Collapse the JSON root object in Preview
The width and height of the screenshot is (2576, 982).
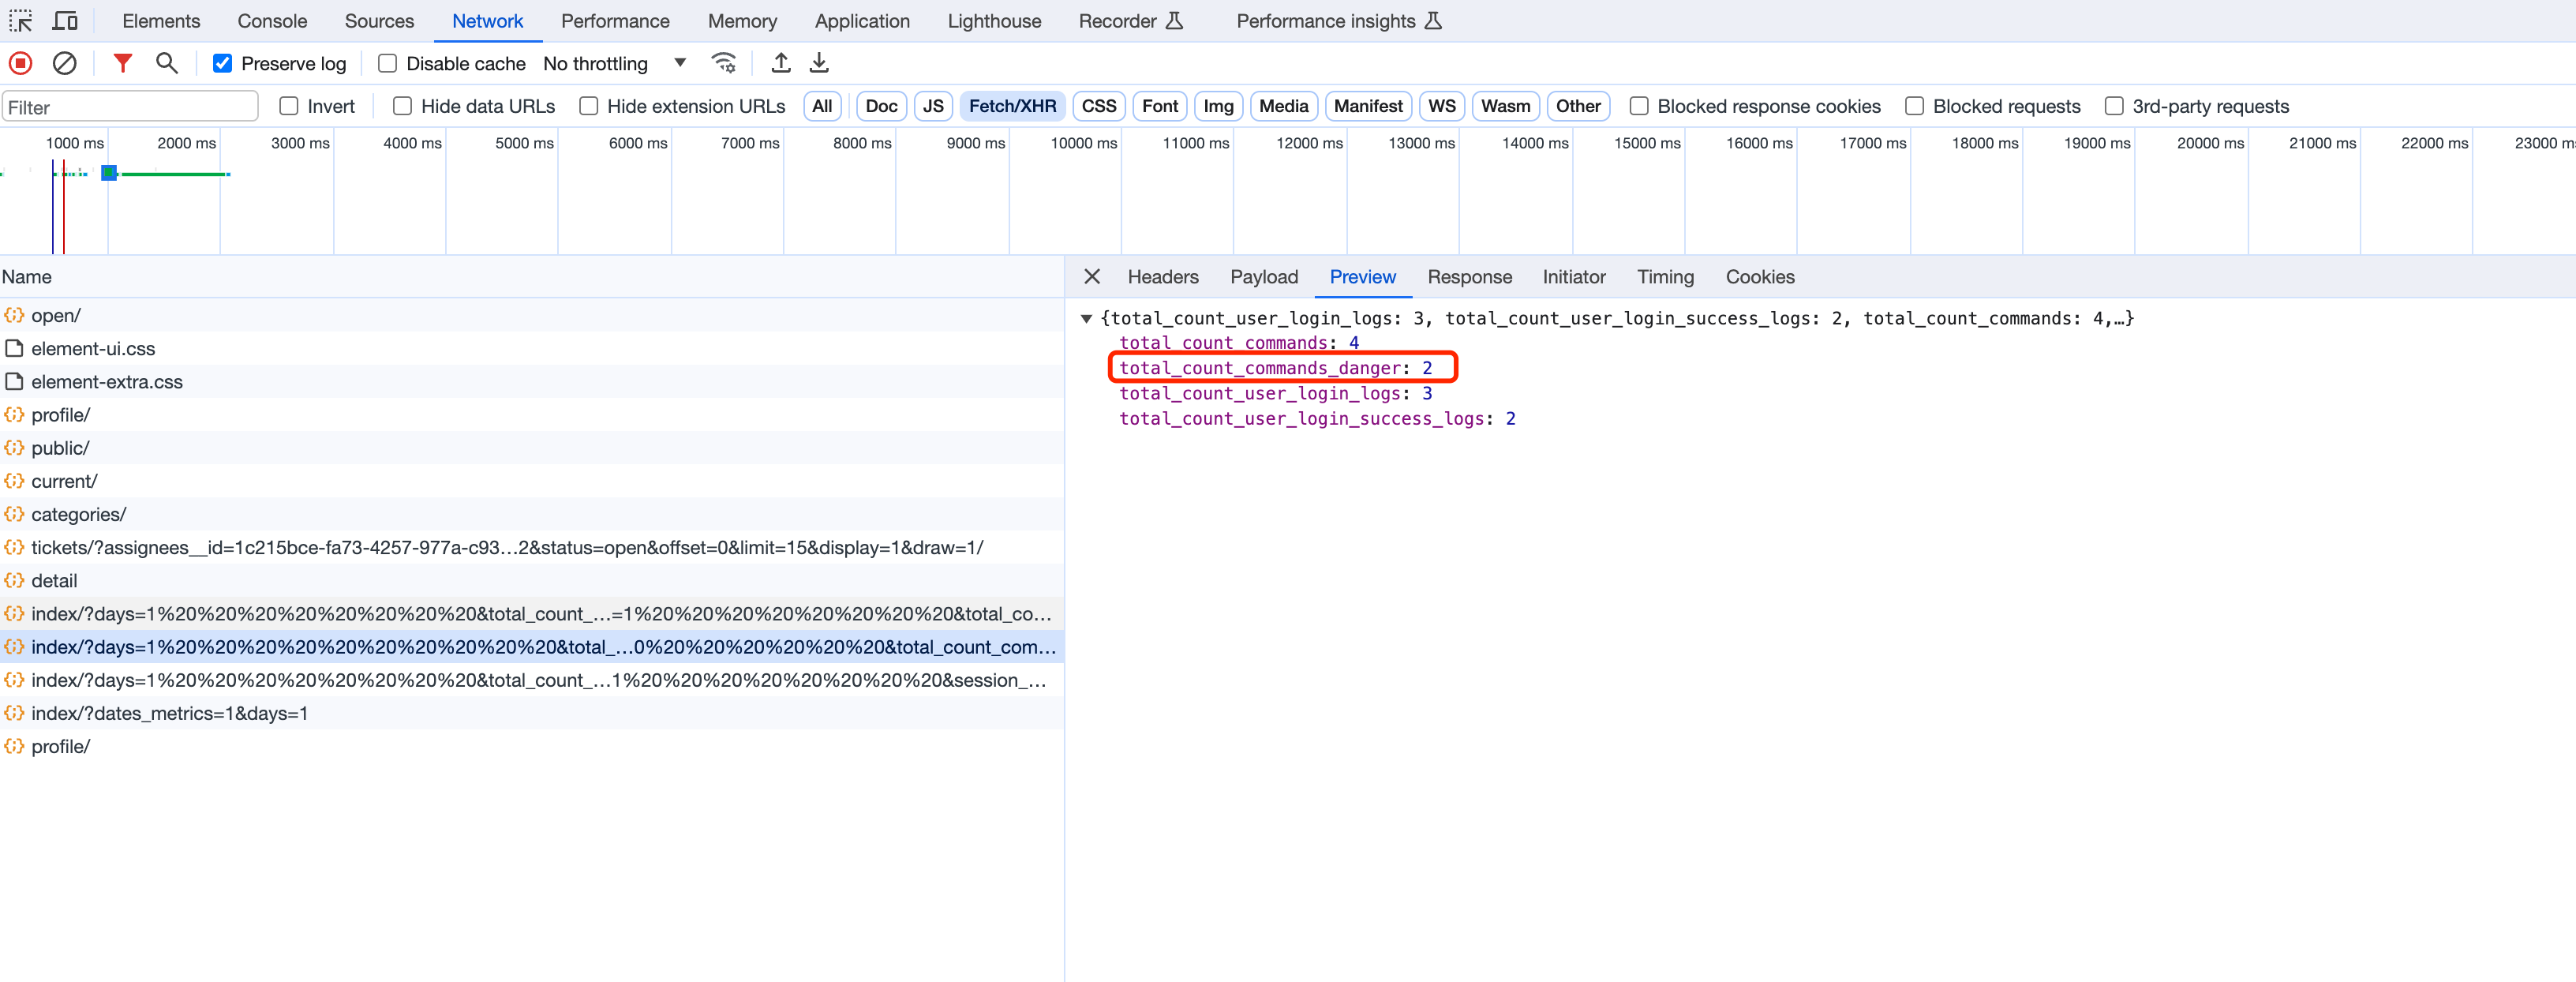[1087, 318]
